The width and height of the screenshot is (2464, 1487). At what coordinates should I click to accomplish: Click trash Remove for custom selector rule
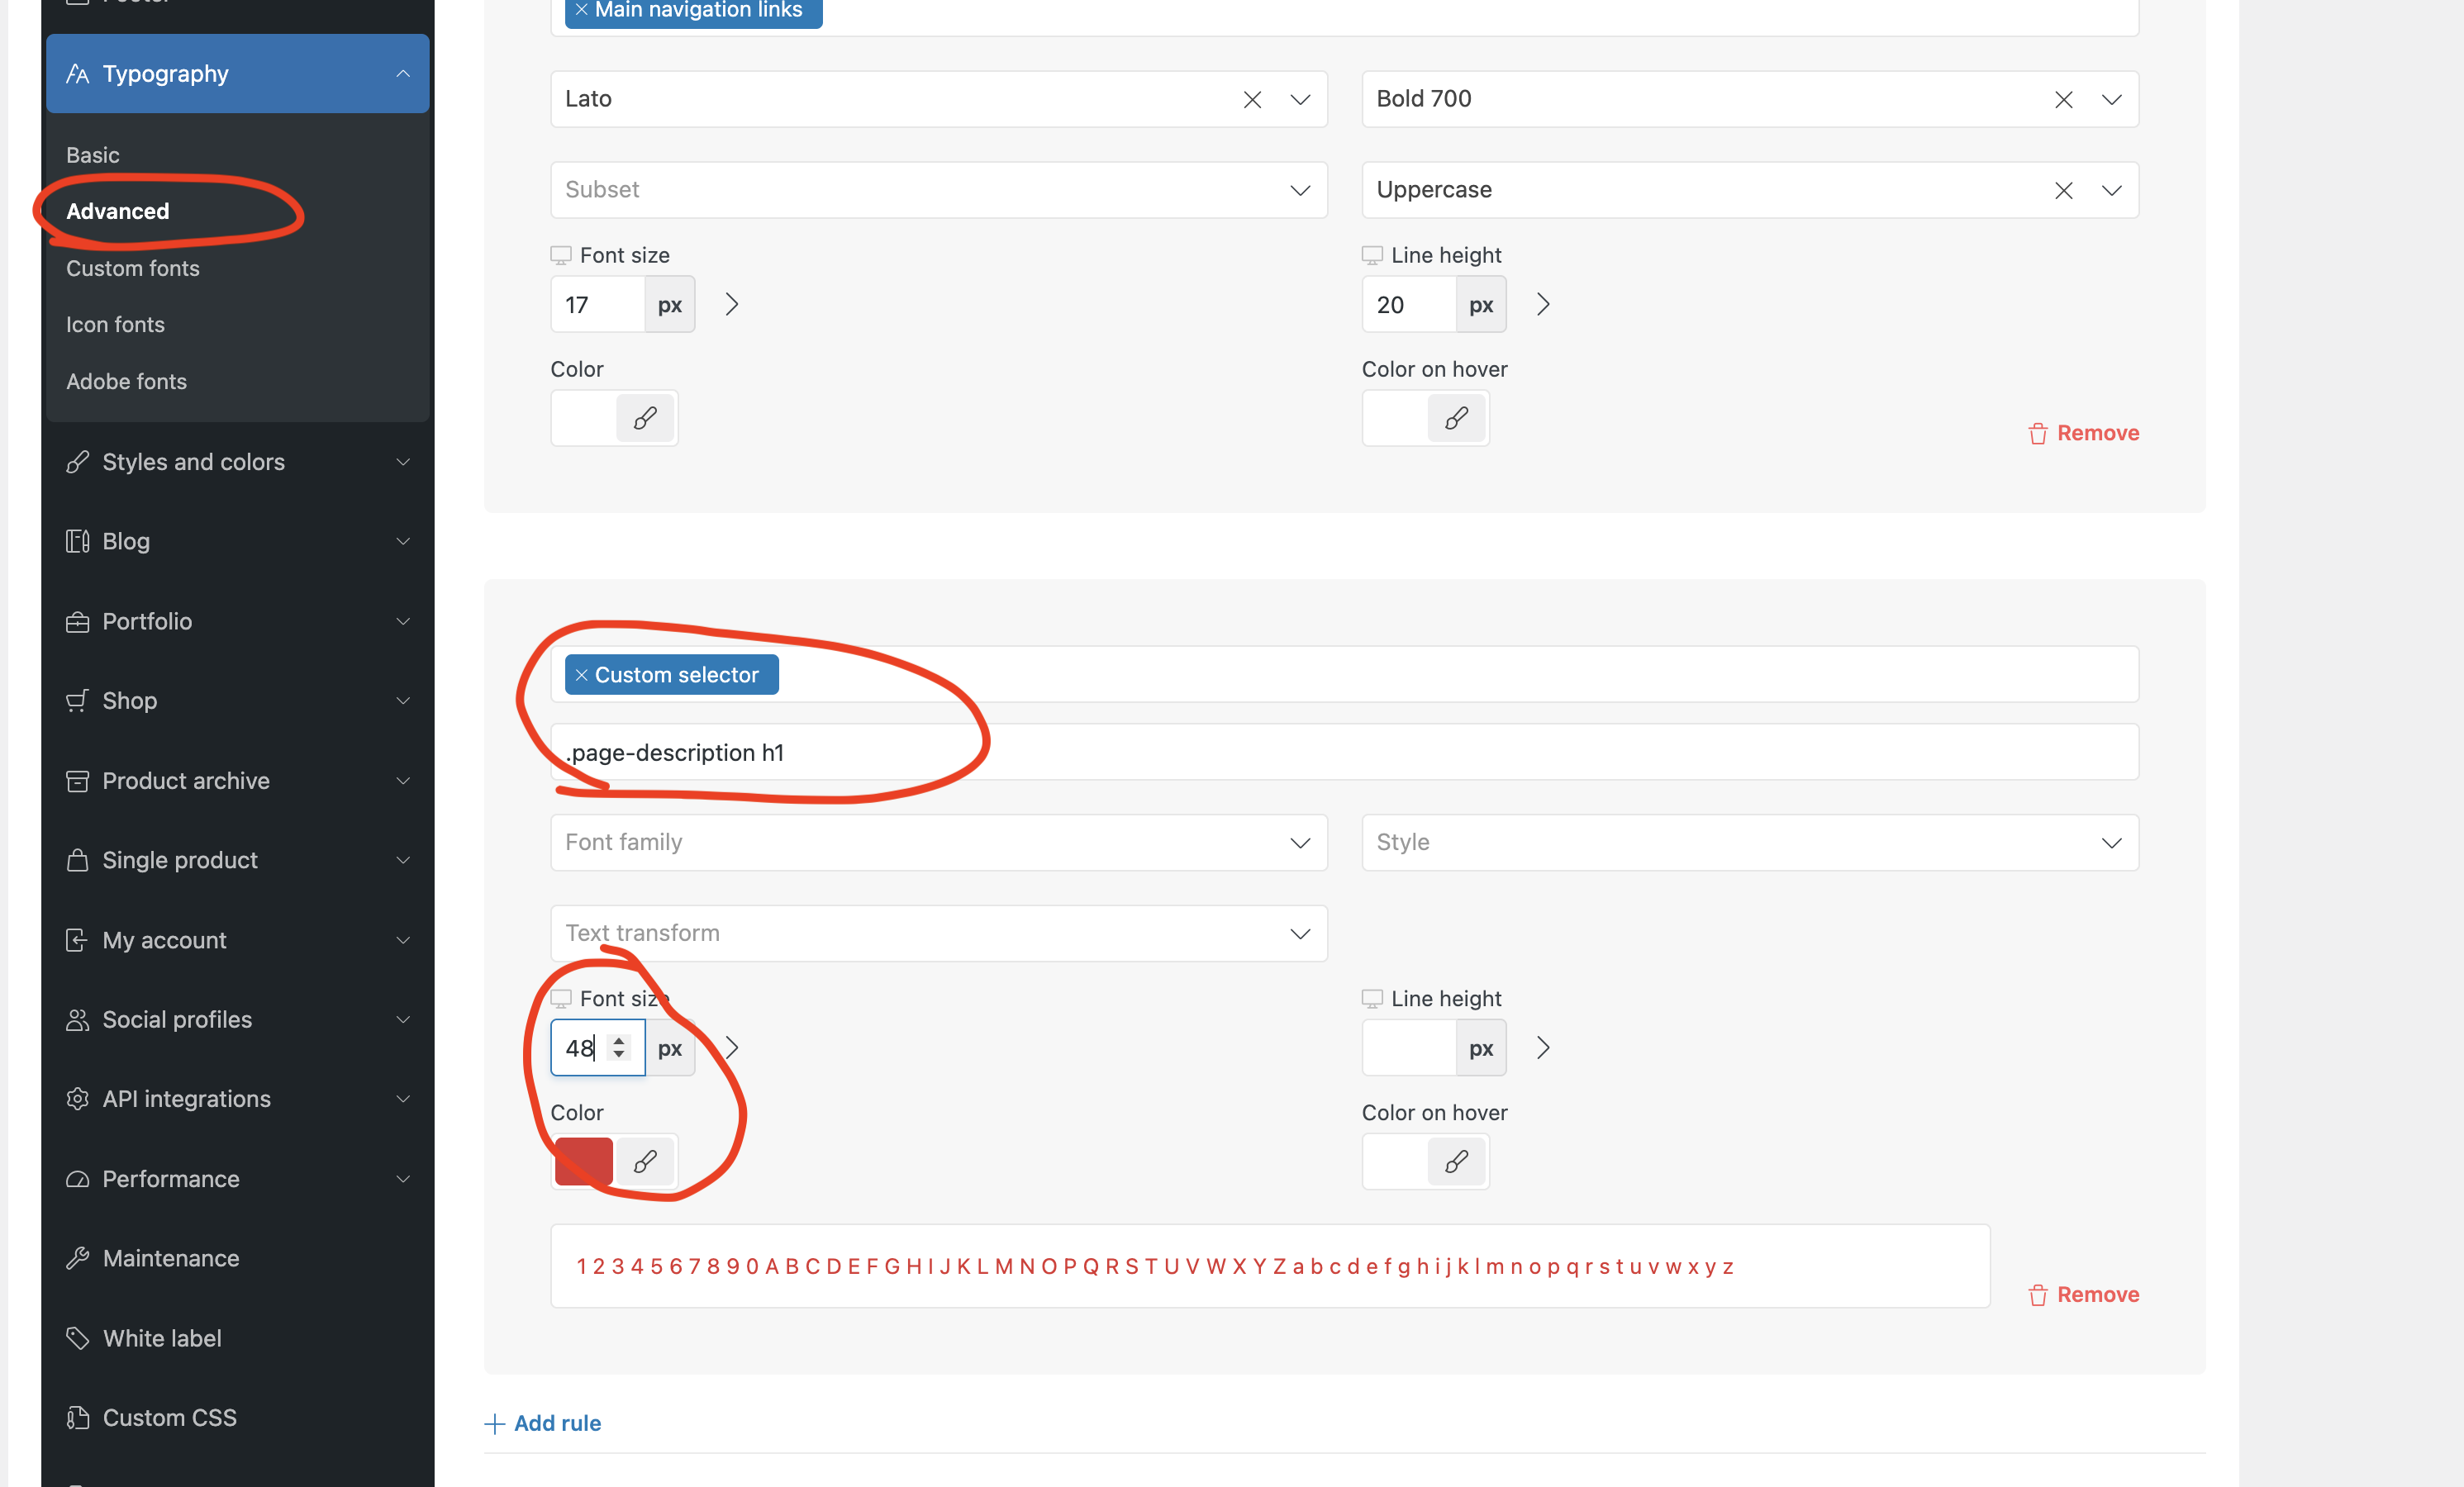tap(2083, 1295)
